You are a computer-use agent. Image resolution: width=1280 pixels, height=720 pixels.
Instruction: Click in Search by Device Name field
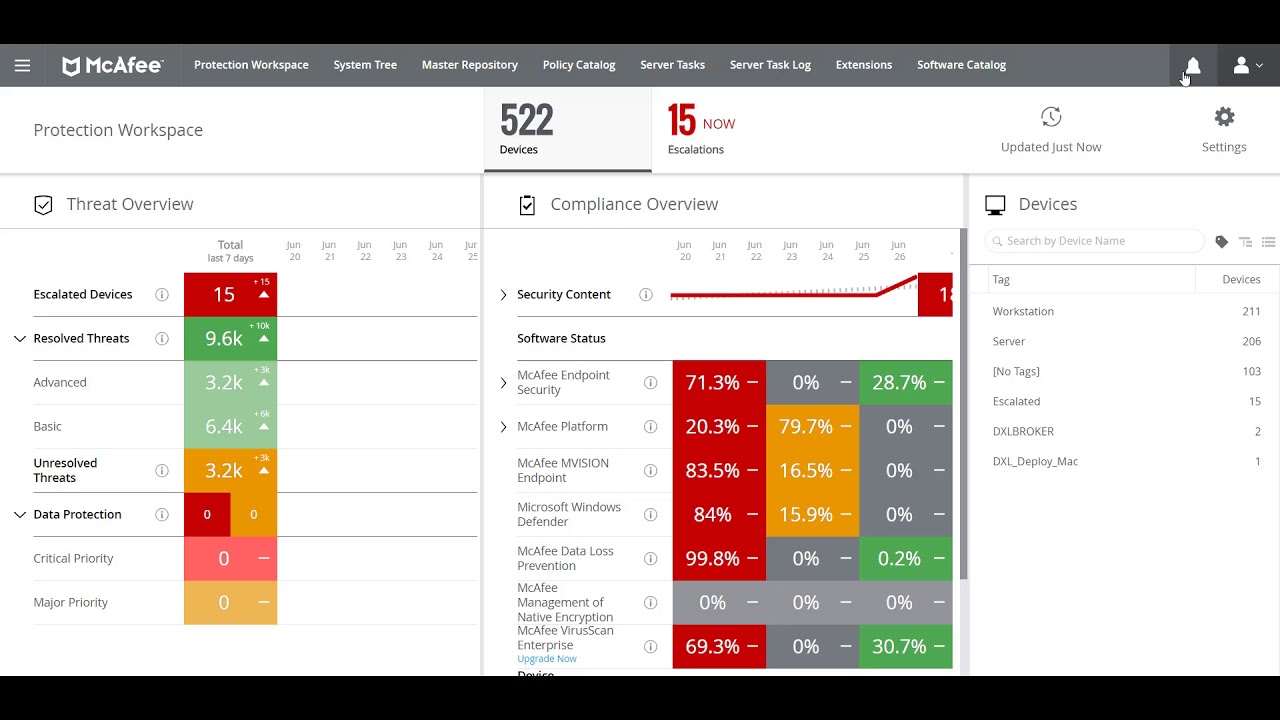pyautogui.click(x=1095, y=241)
